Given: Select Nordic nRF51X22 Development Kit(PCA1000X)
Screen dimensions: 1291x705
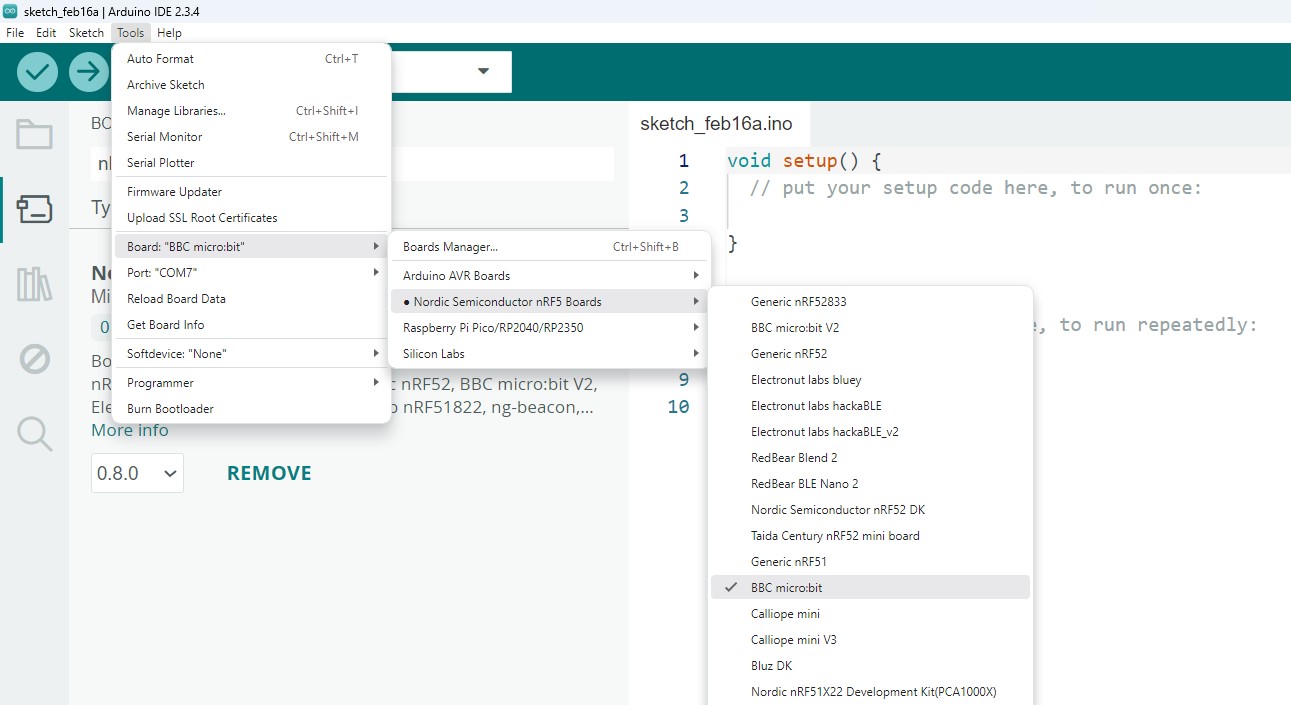Looking at the screenshot, I should click(870, 691).
